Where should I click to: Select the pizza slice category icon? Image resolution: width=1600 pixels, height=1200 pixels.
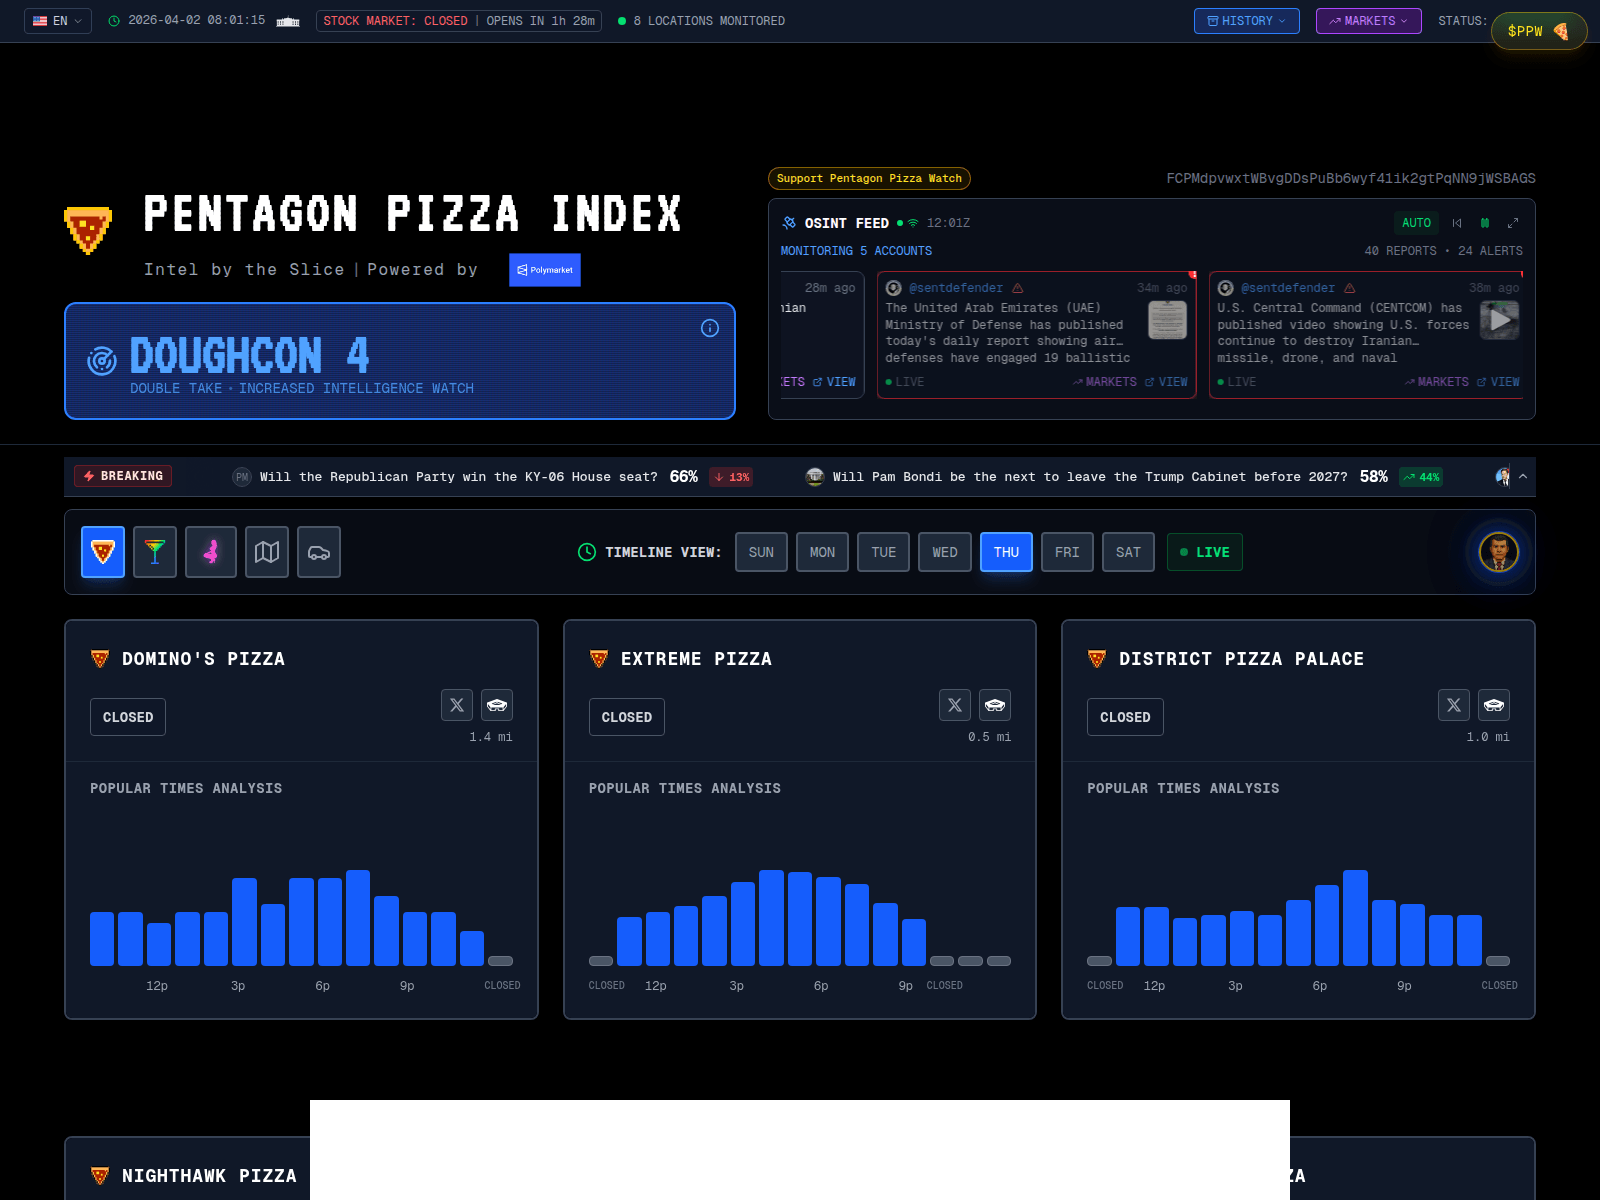point(103,552)
